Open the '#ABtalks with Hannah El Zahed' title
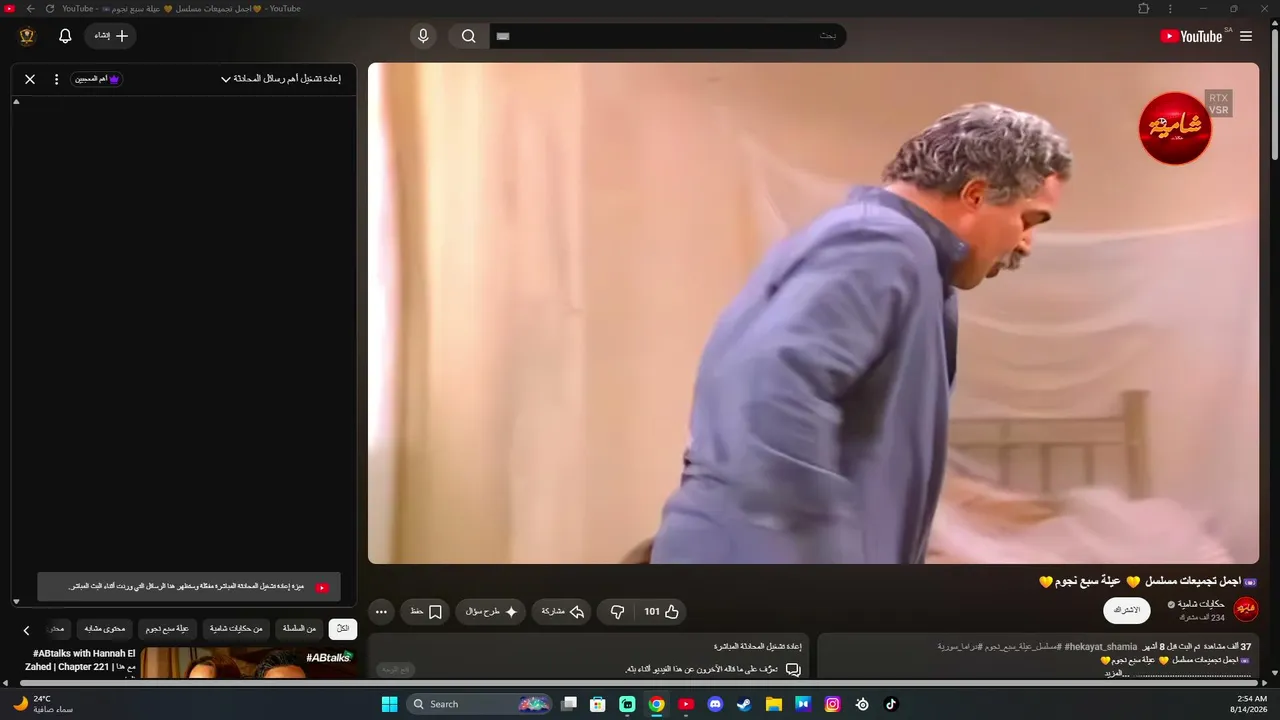Viewport: 1280px width, 720px height. click(80, 660)
